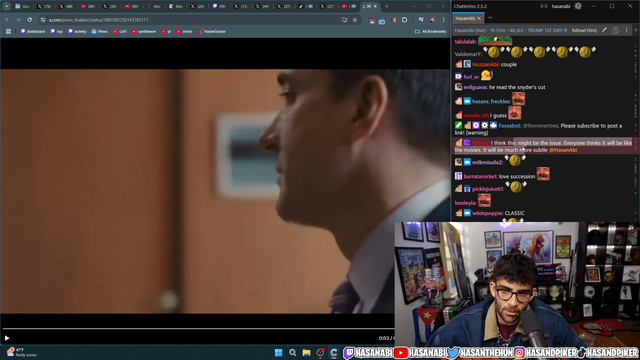Open the activity bookmark
Image resolution: width=640 pixels, height=360 pixels.
tap(77, 31)
